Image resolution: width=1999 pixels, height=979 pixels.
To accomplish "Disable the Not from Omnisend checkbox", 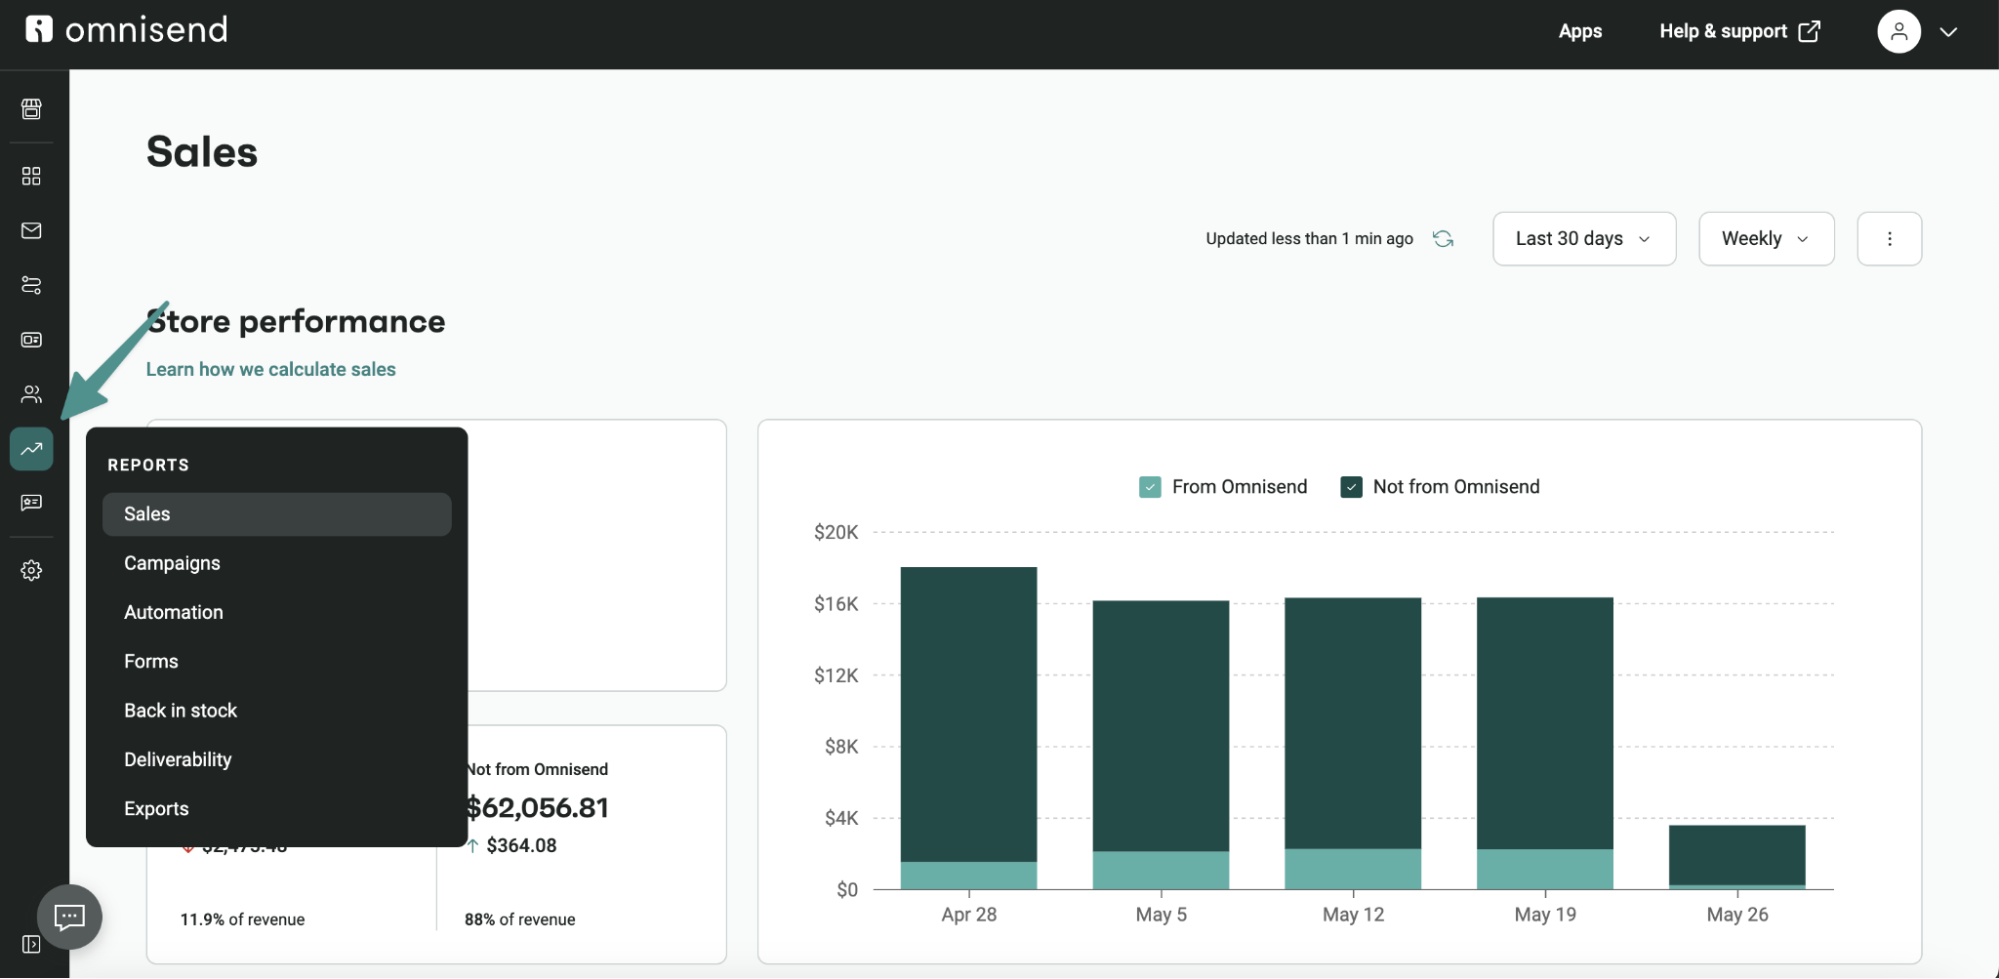I will pyautogui.click(x=1352, y=486).
